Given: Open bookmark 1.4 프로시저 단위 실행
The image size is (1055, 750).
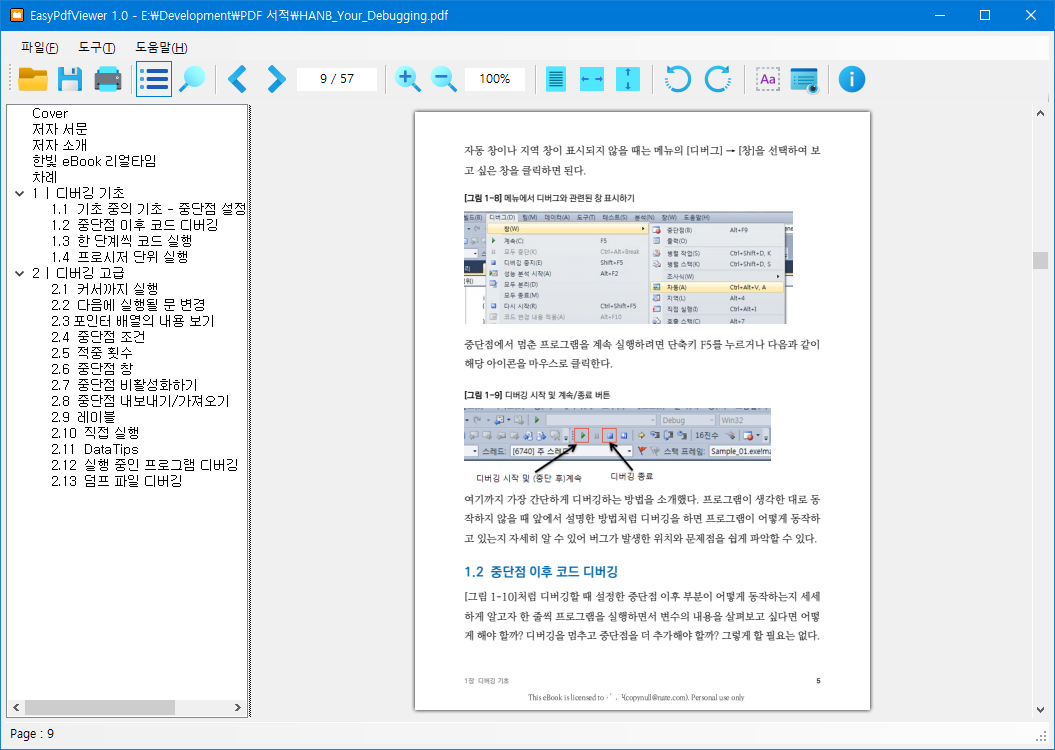Looking at the screenshot, I should coord(120,257).
